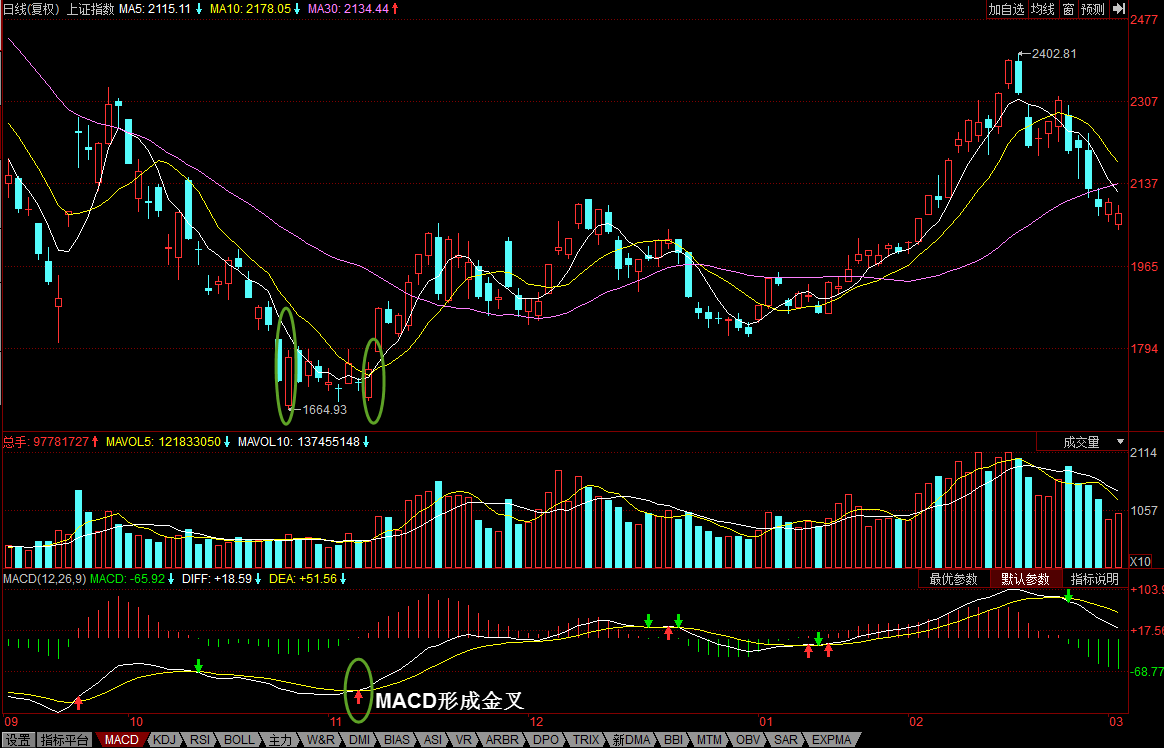Click the 2114 volume axis label
This screenshot has height=748, width=1164.
[x=1143, y=453]
